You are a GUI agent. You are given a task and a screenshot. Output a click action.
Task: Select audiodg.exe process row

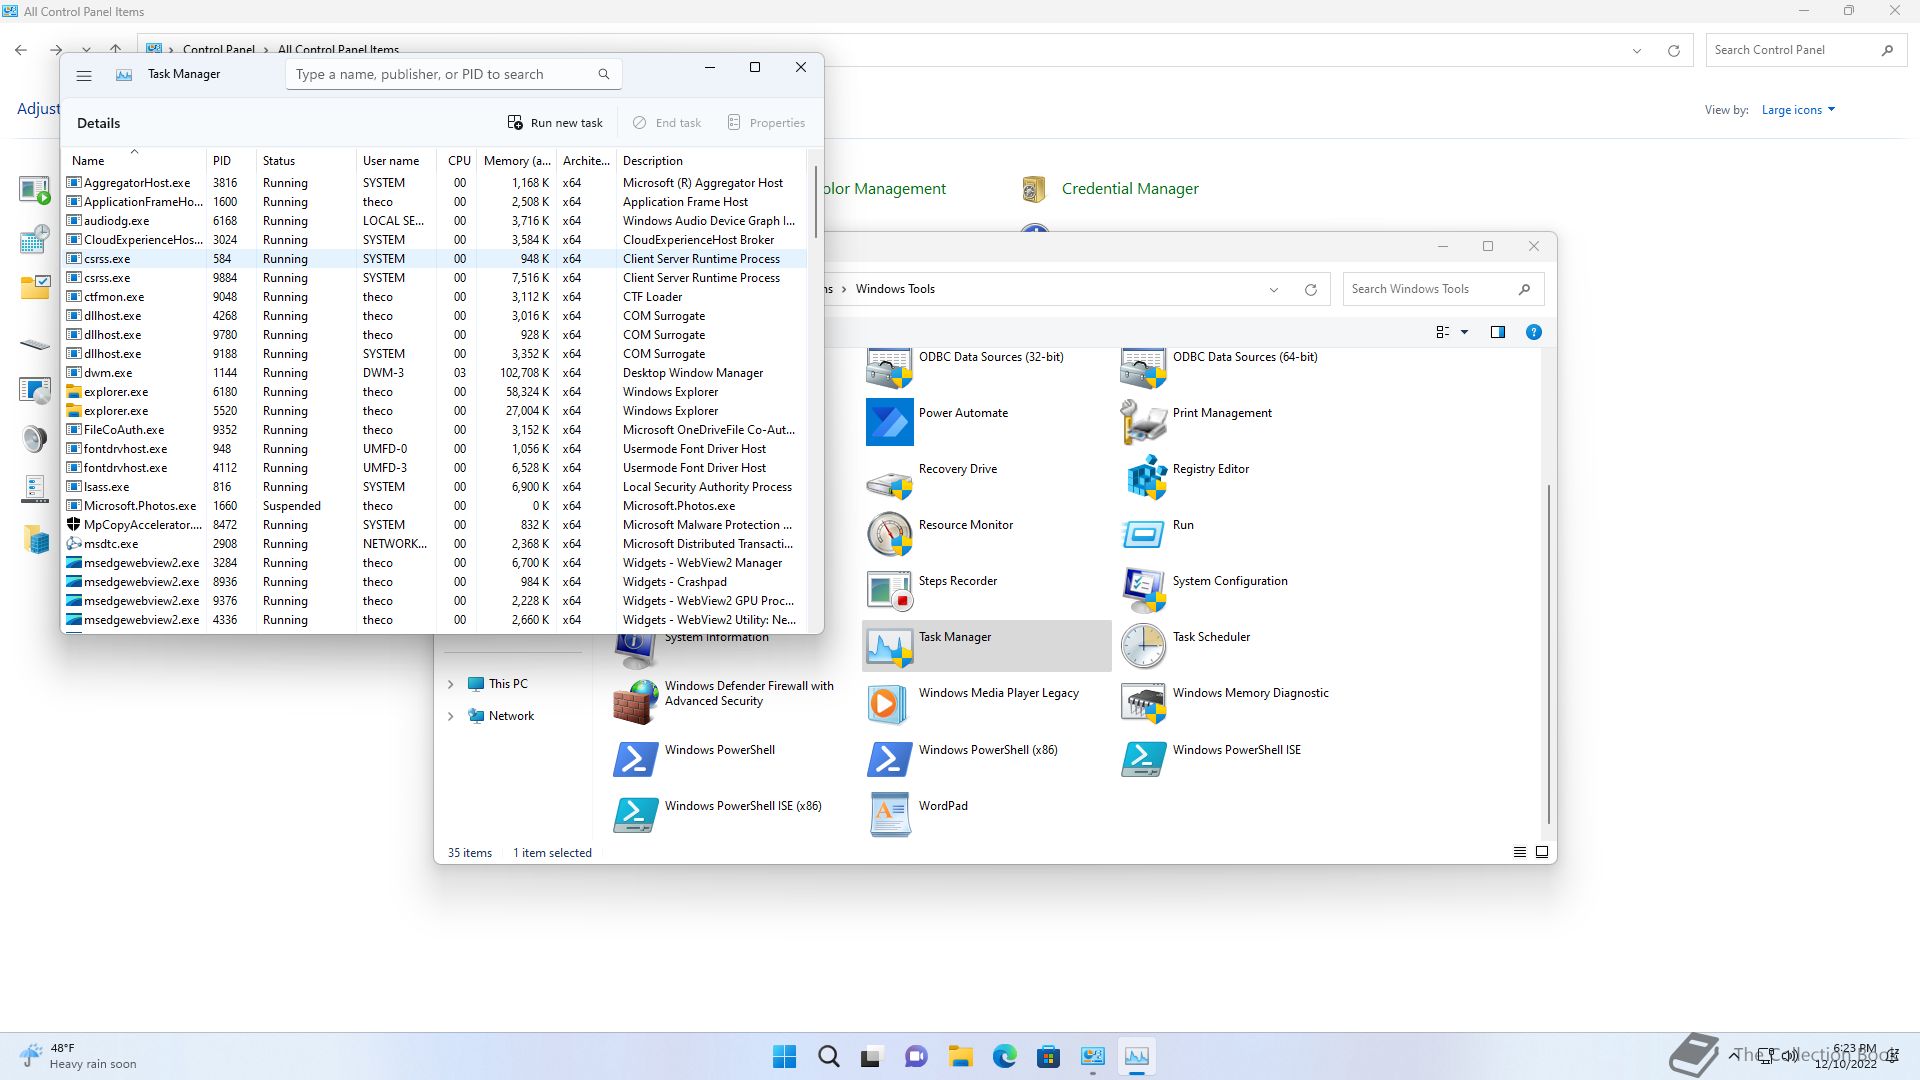(x=435, y=221)
